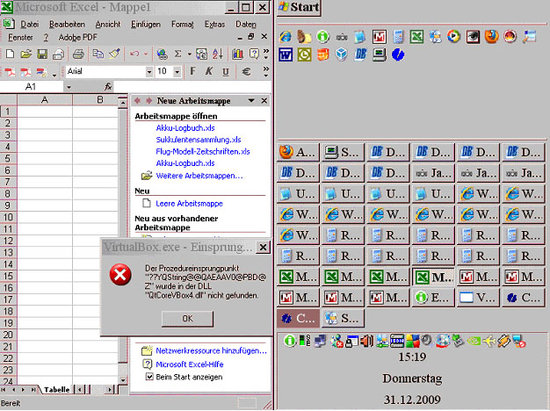Launch Microsoft Word from quick launch
This screenshot has height=411, width=550.
286,54
